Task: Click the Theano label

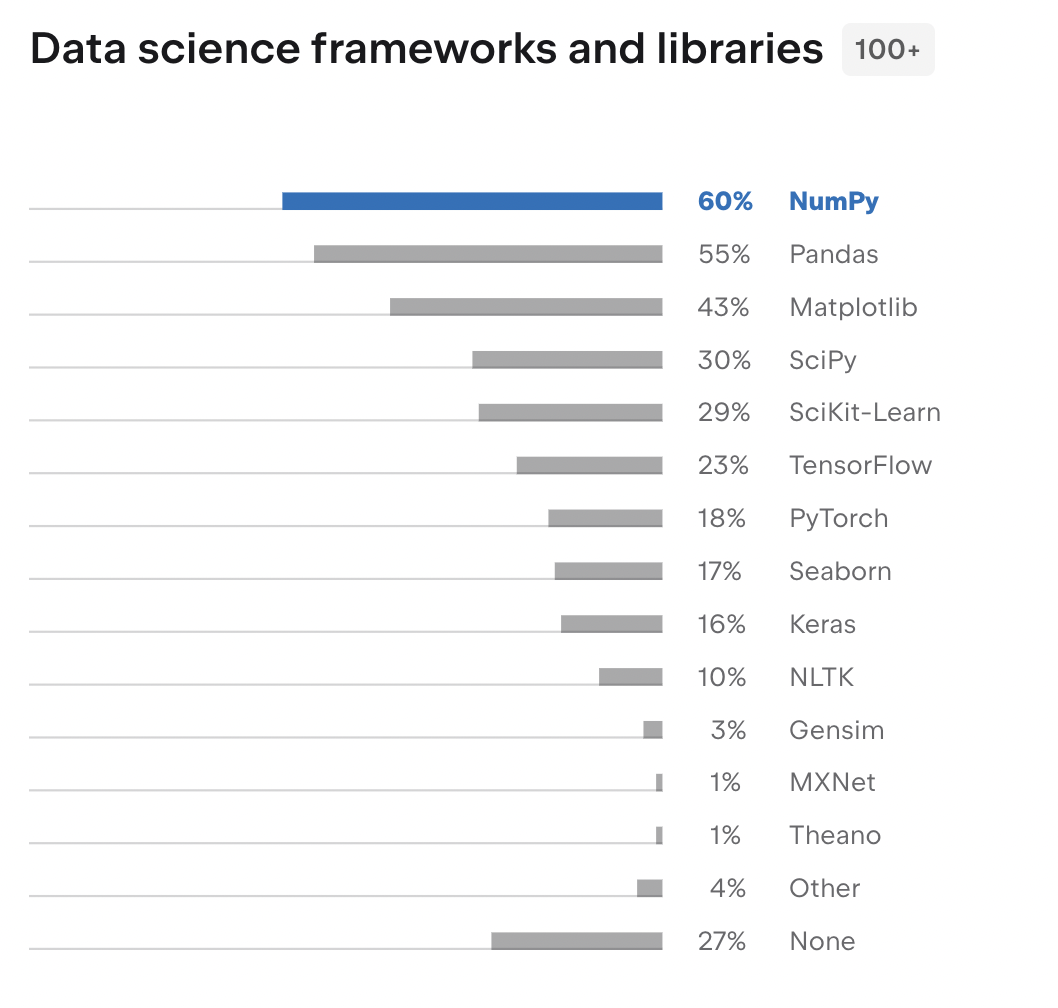Action: [835, 835]
